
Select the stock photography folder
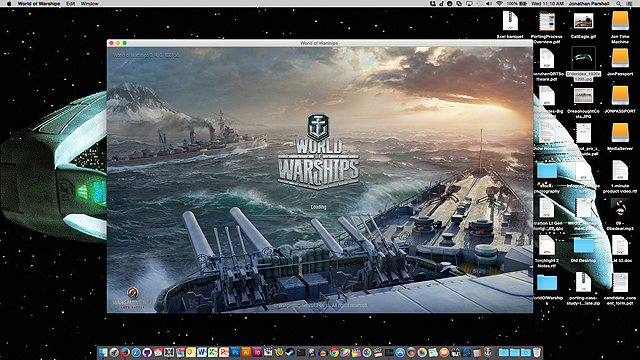[x=547, y=171]
